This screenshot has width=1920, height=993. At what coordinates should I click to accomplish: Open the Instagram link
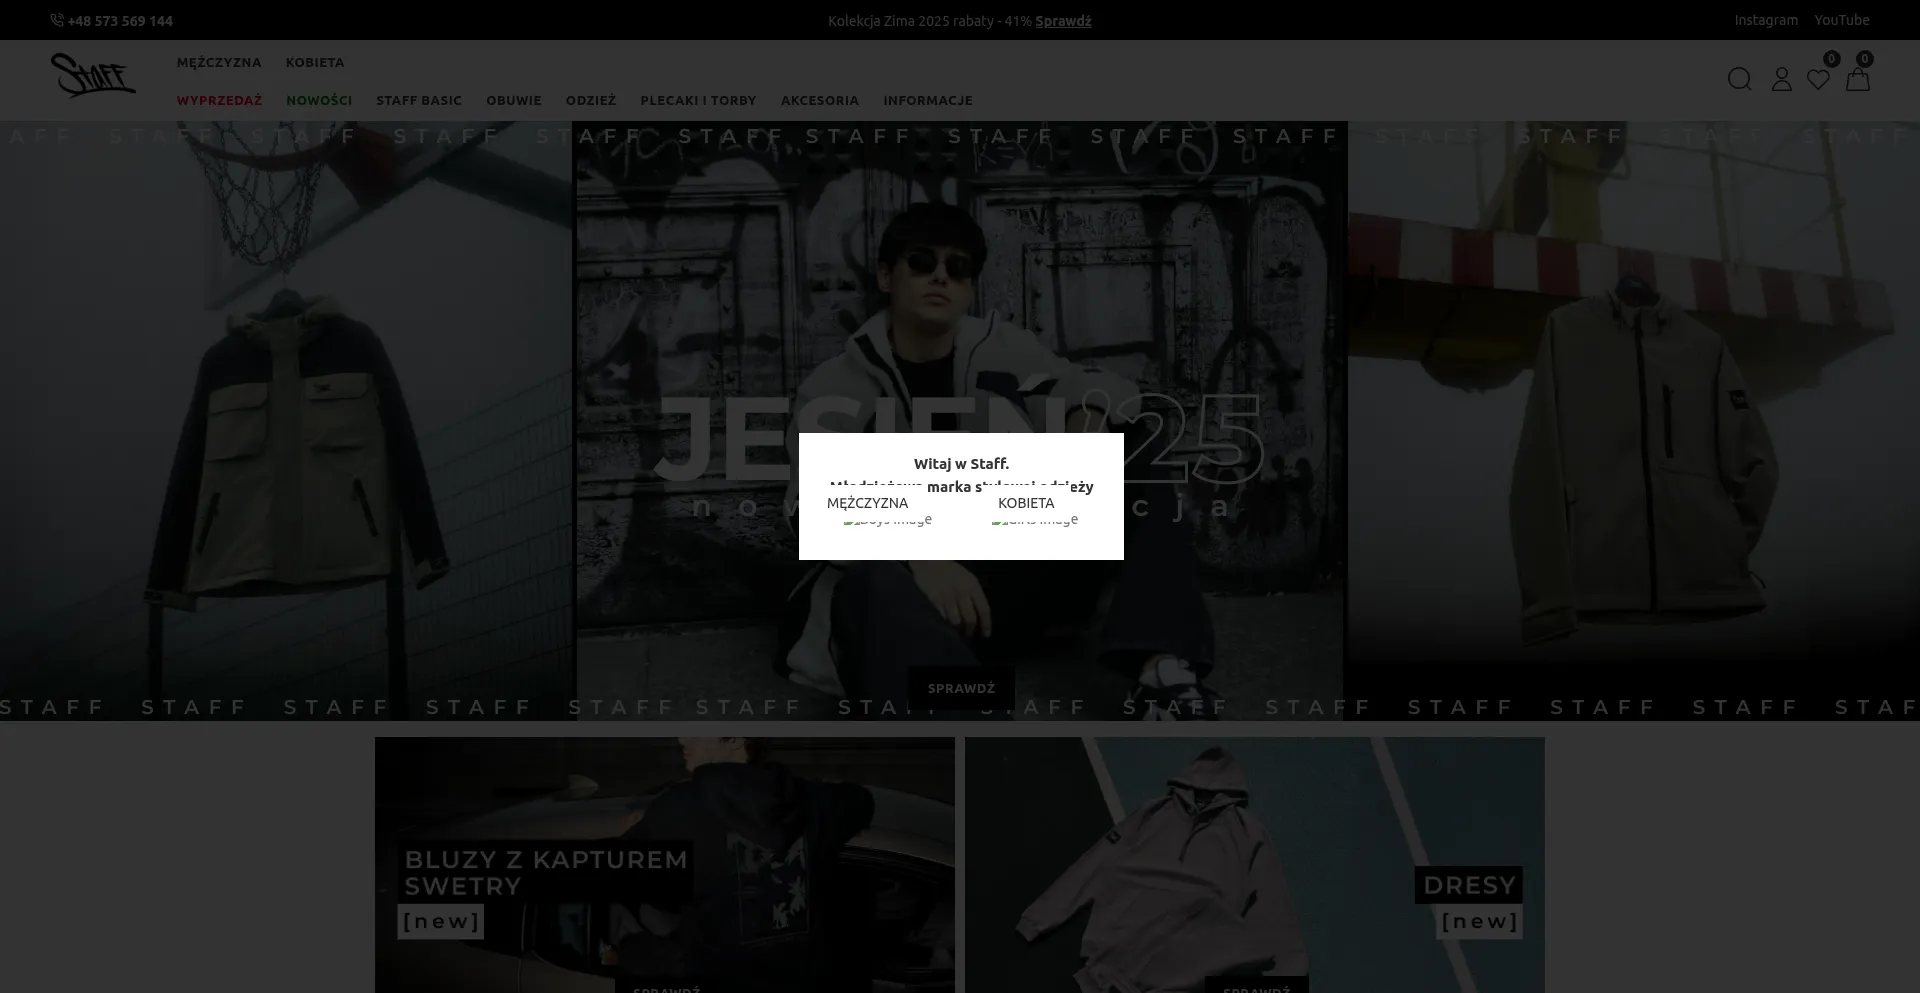pyautogui.click(x=1765, y=20)
